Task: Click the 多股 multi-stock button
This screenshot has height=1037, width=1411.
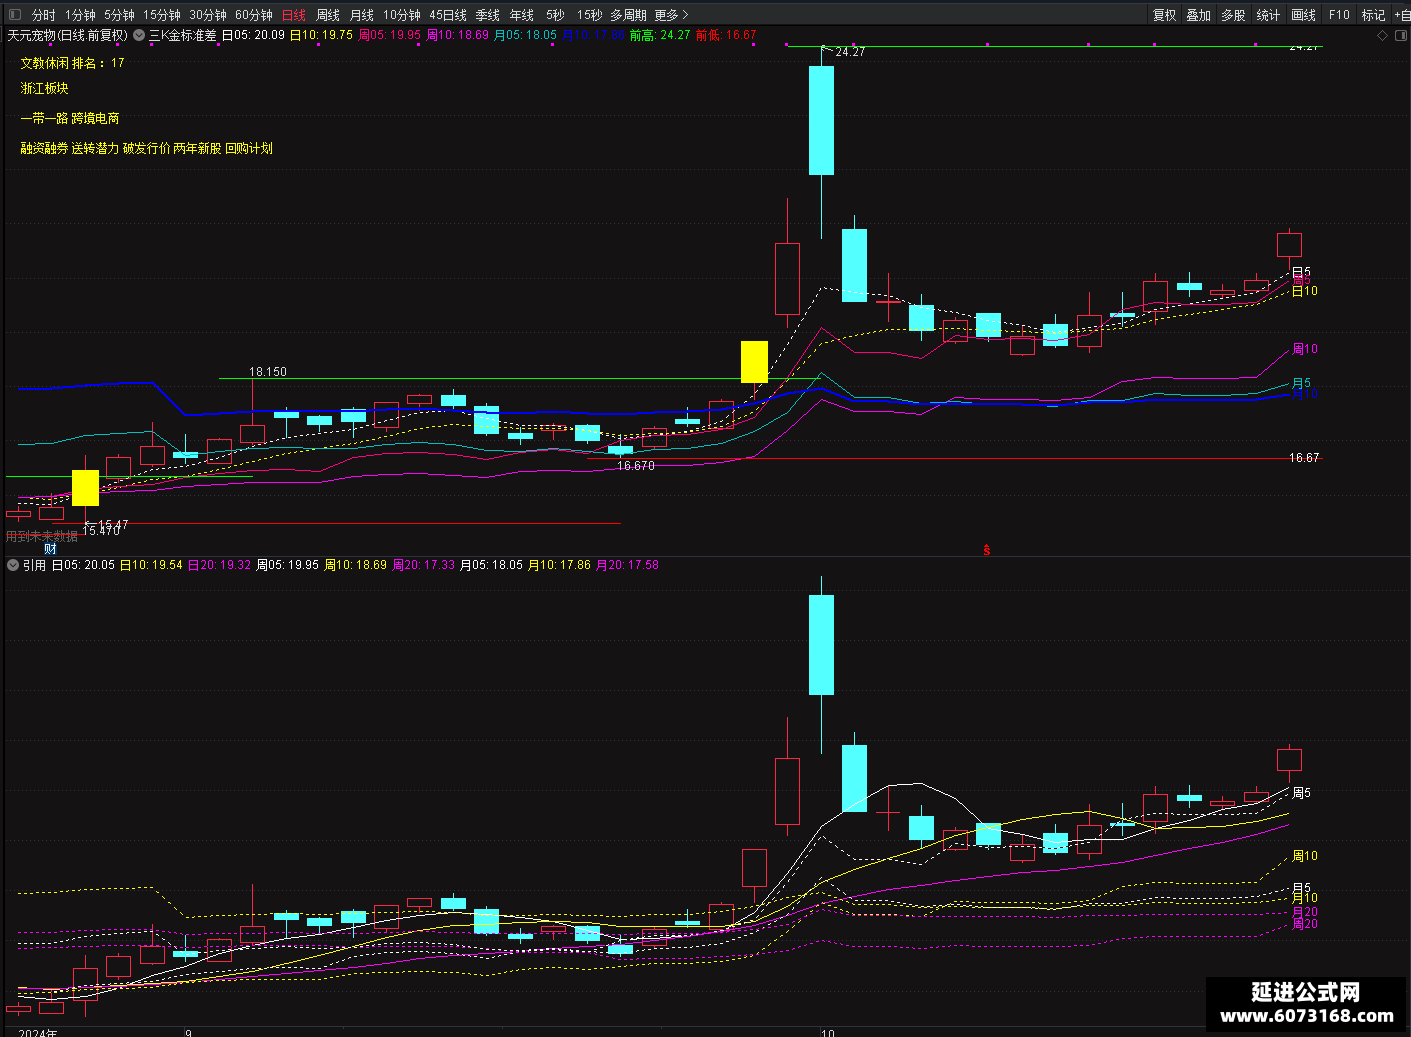Action: 1234,15
